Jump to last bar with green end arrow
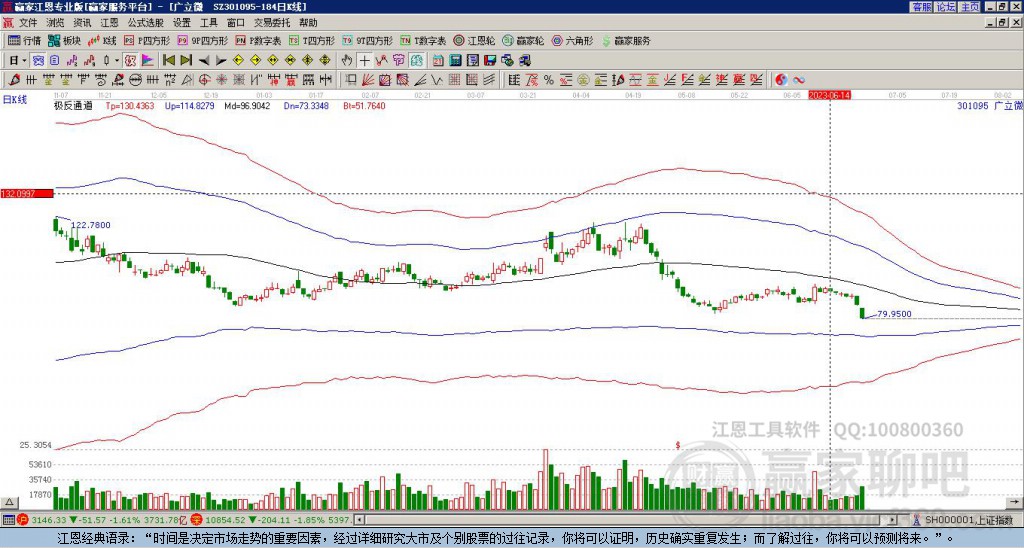1024x548 pixels. (x=186, y=61)
